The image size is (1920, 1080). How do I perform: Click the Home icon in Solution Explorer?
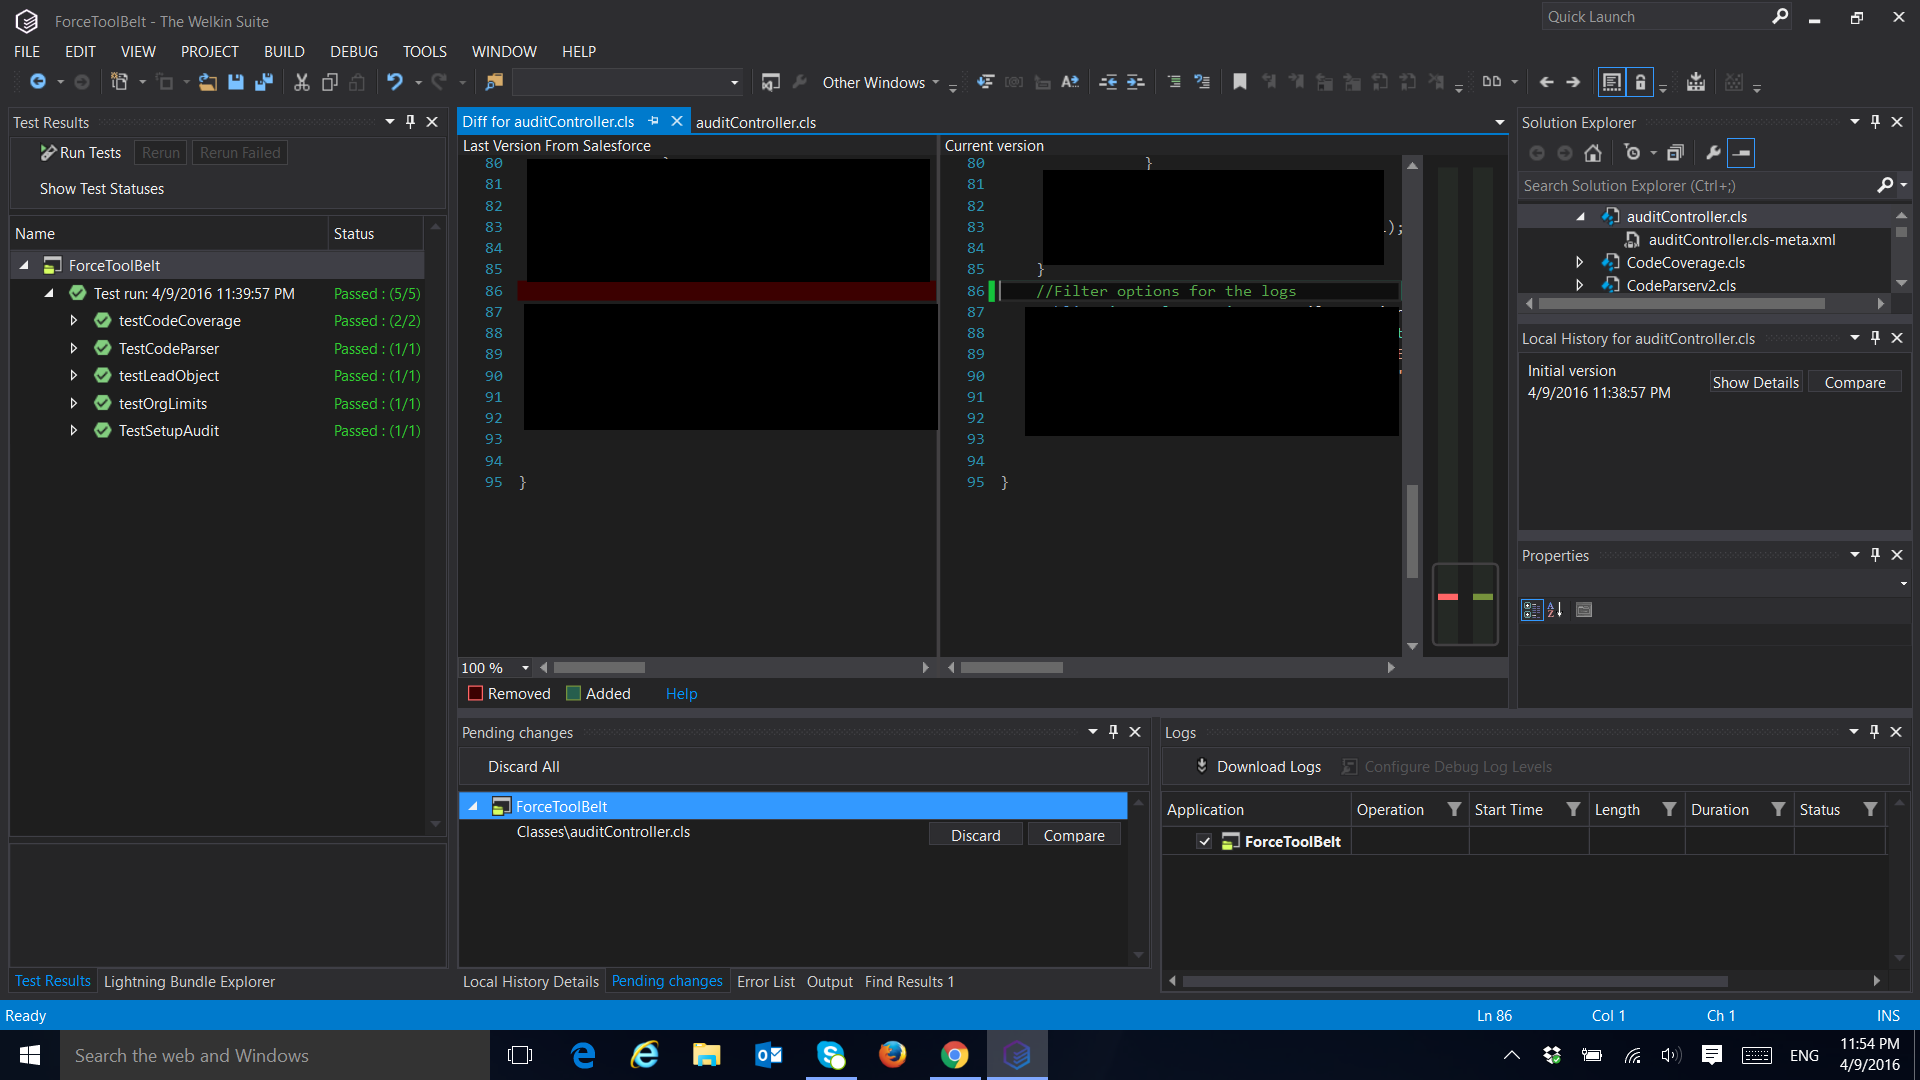click(1593, 153)
